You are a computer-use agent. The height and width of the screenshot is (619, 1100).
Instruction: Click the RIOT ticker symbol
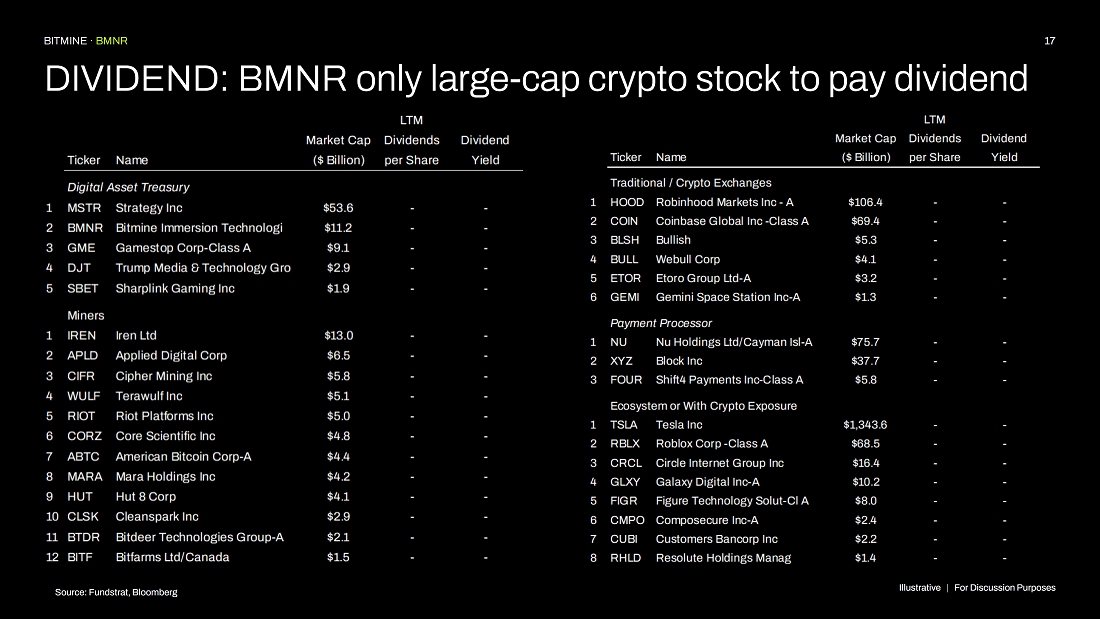[81, 416]
